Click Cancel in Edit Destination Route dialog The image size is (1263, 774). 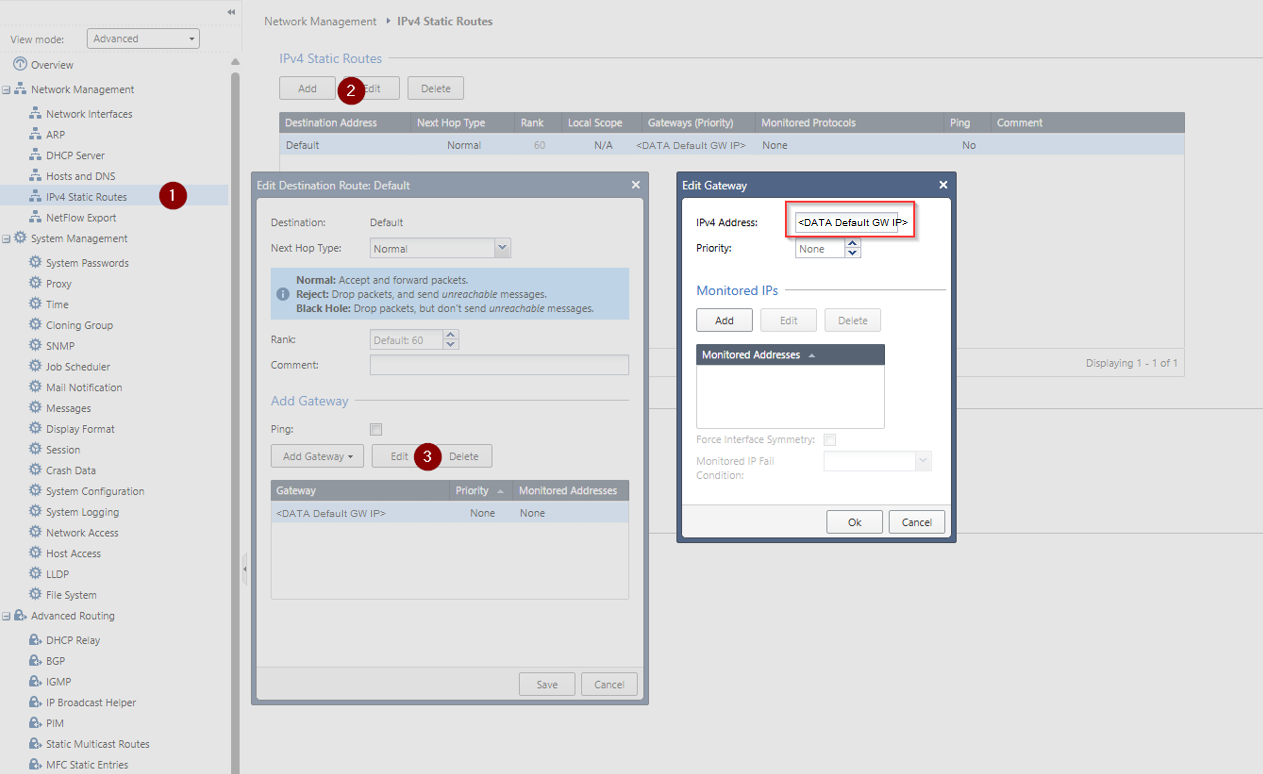609,684
